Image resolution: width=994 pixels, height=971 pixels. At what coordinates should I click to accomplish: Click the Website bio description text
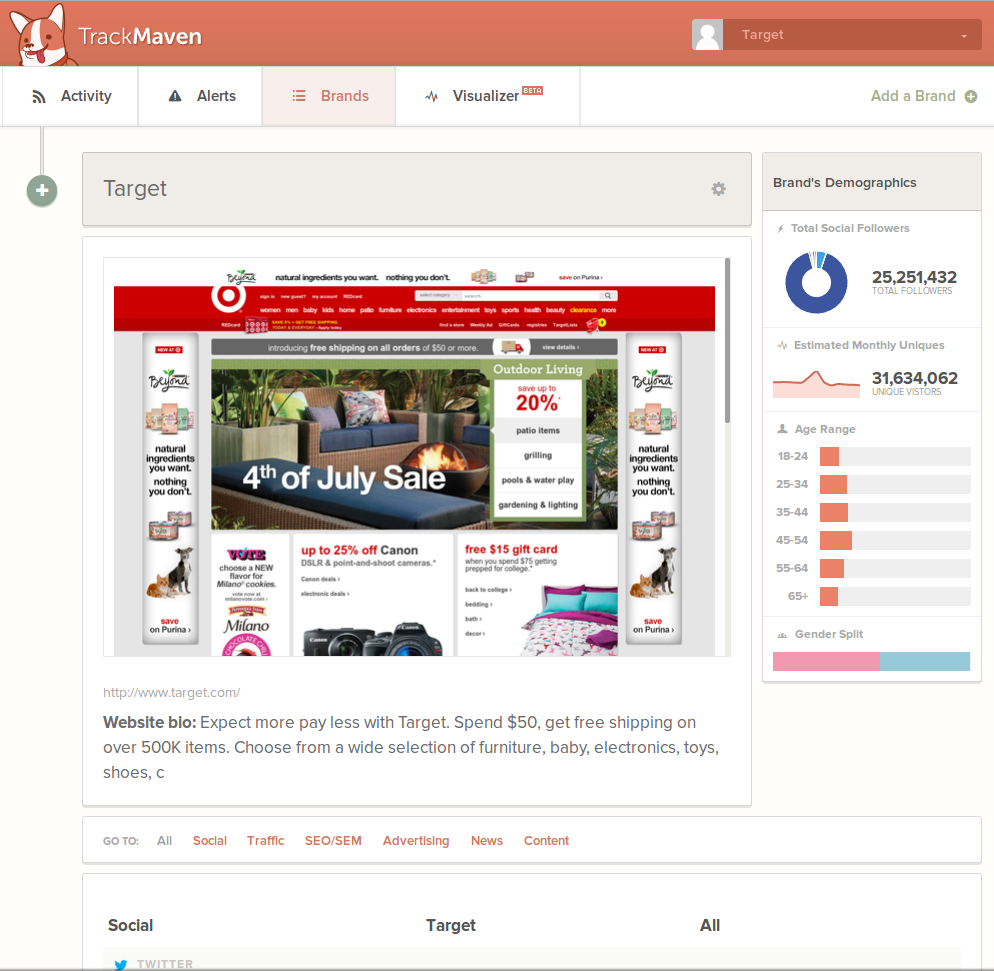411,747
